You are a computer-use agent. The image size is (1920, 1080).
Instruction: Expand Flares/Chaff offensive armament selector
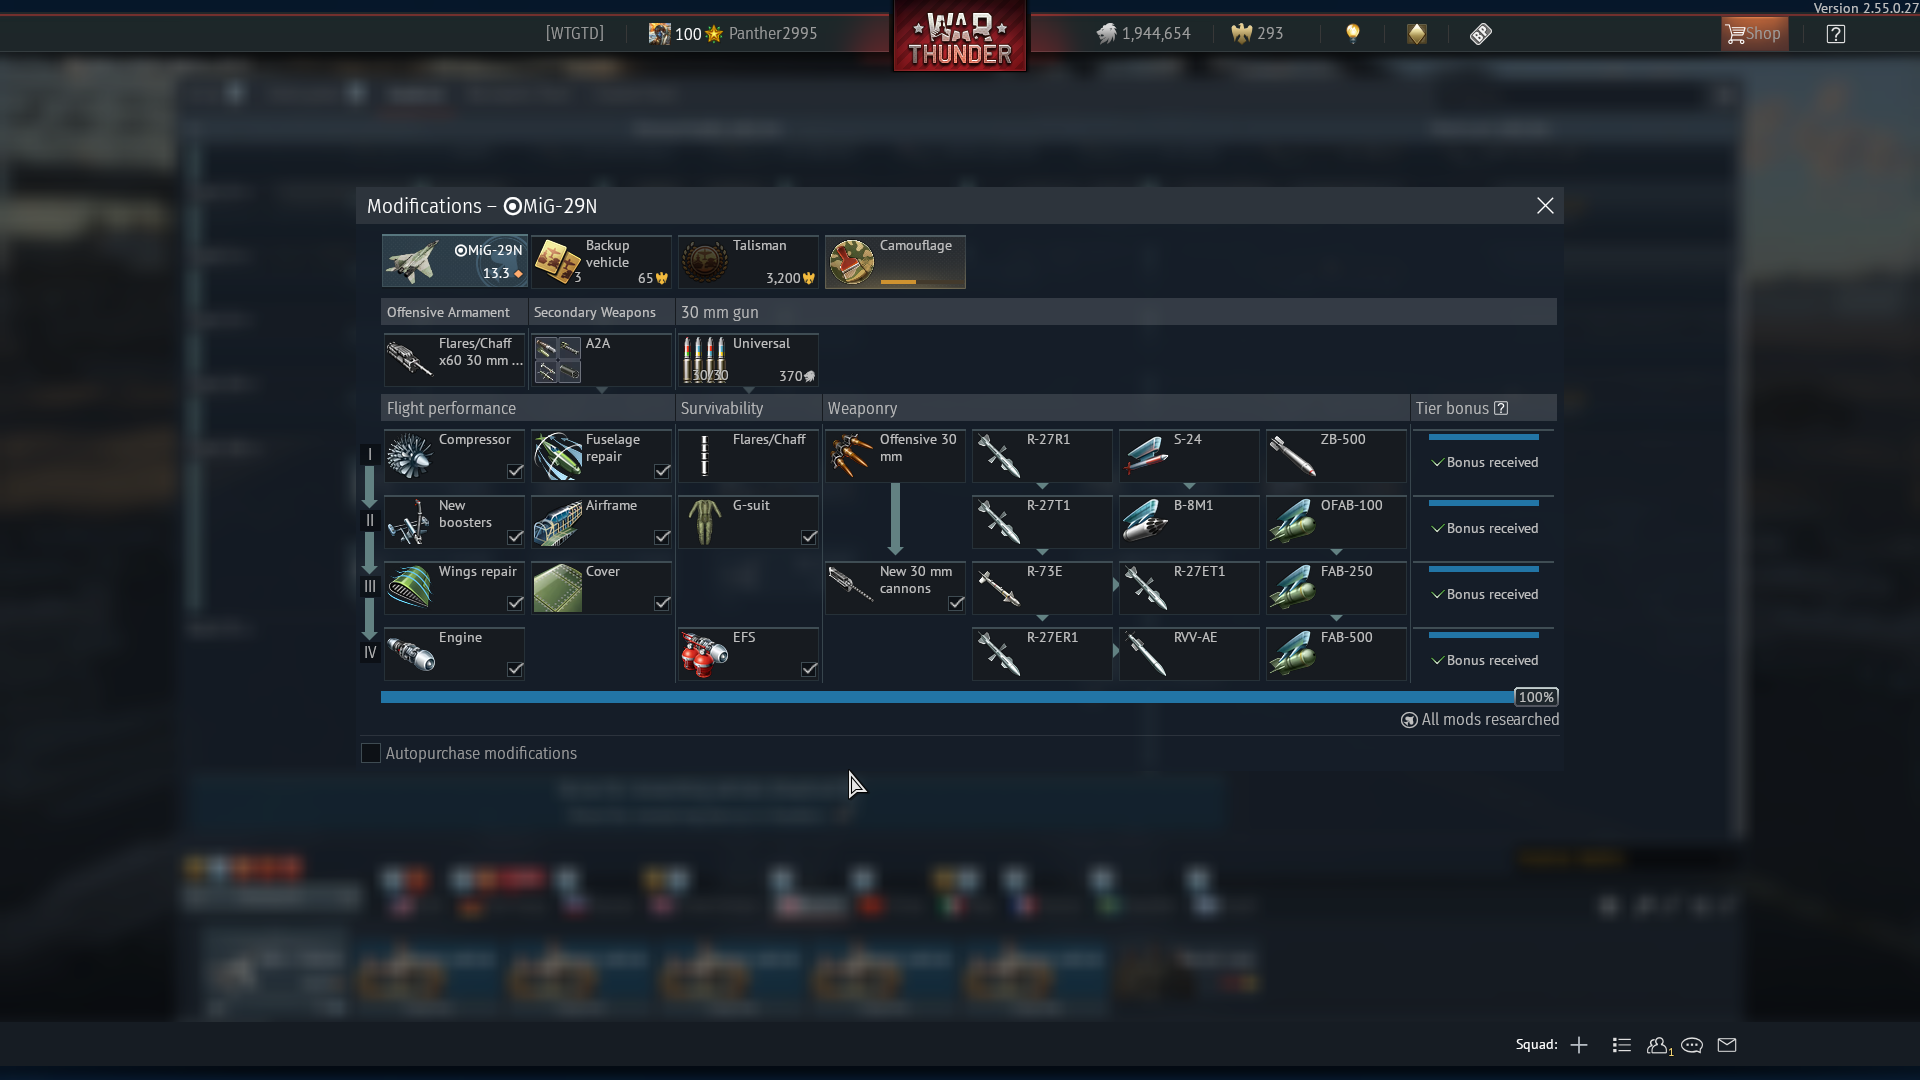tap(454, 360)
